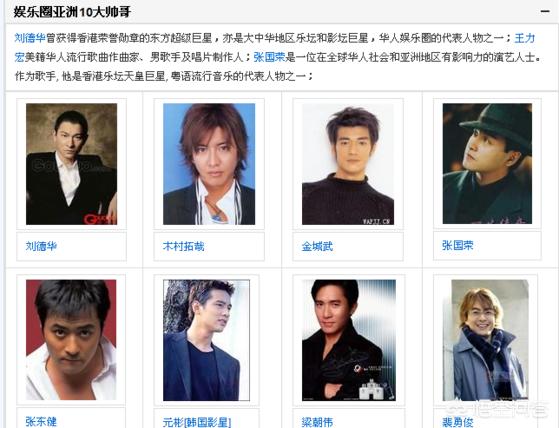This screenshot has height=428, width=559.
Task: Click the 元彬 photo thumbnail
Action: coord(206,340)
